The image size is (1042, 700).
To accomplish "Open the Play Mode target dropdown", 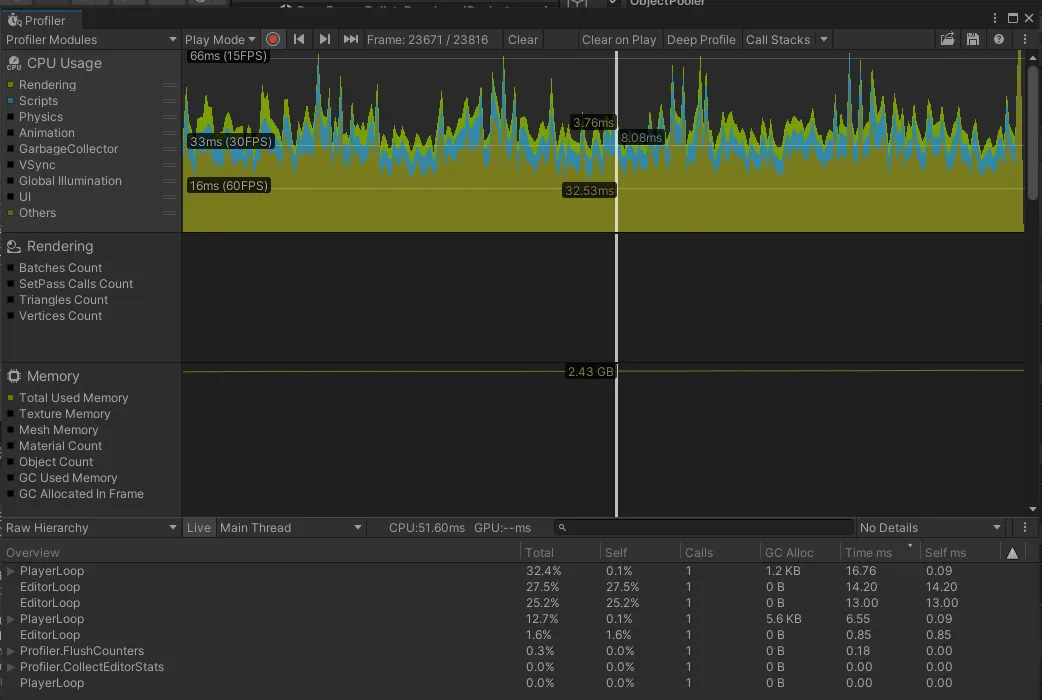I will (x=221, y=40).
